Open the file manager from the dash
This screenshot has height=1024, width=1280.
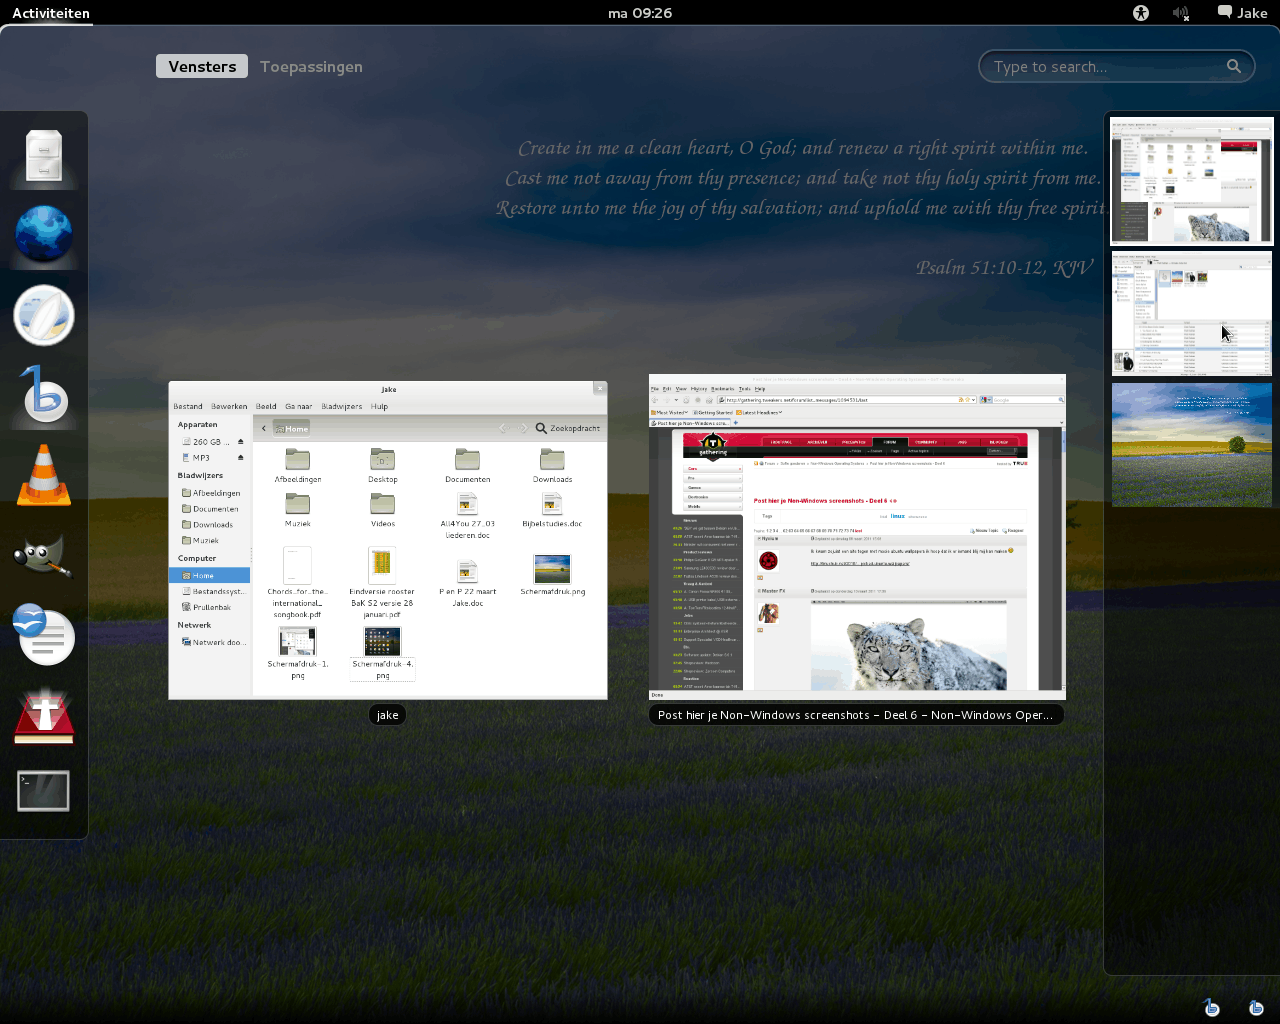pyautogui.click(x=43, y=156)
